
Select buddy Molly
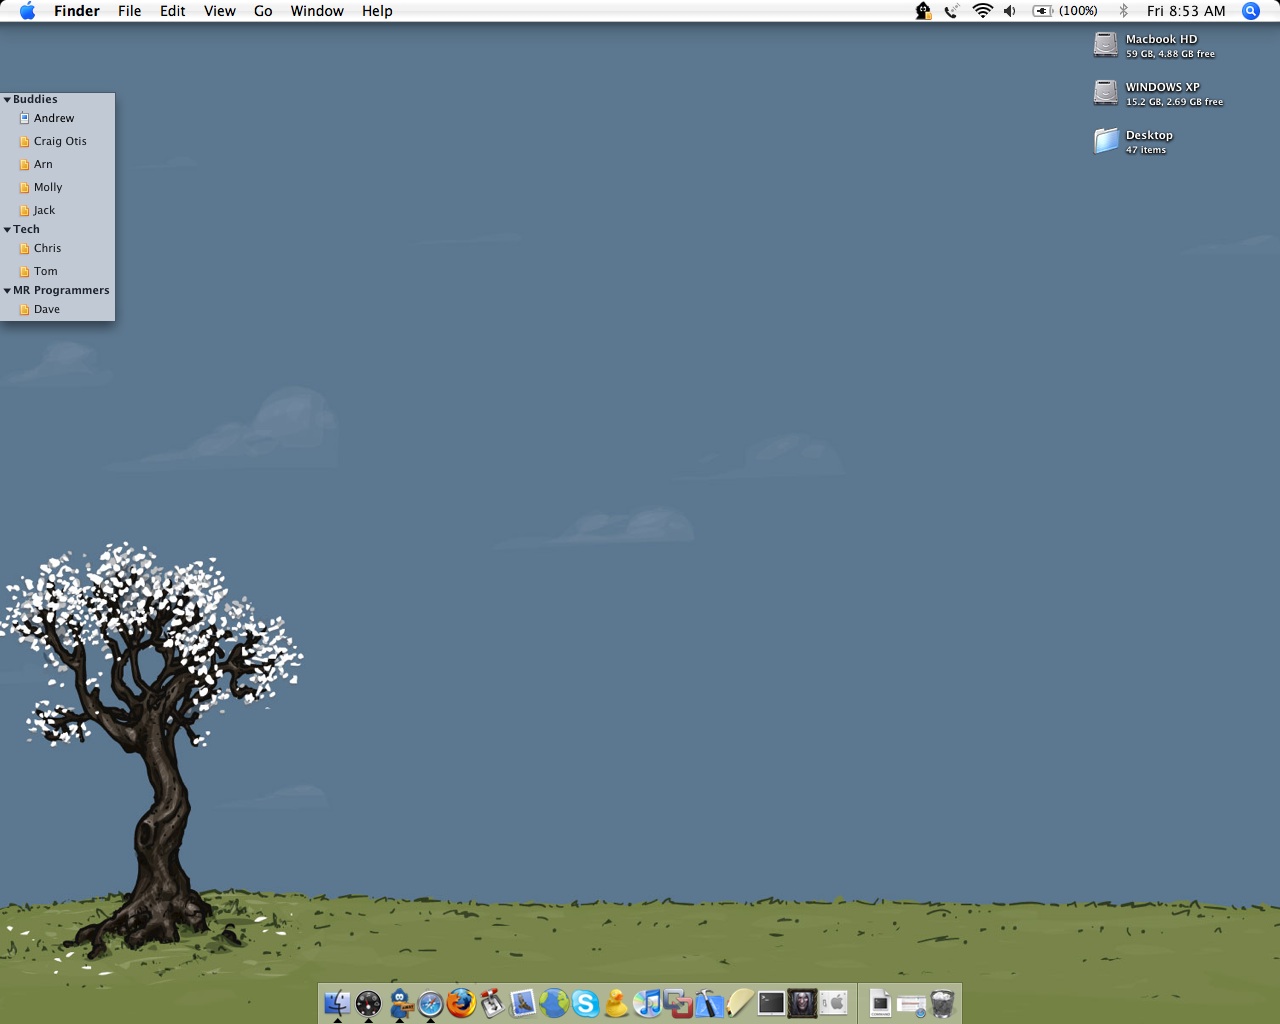click(57, 187)
